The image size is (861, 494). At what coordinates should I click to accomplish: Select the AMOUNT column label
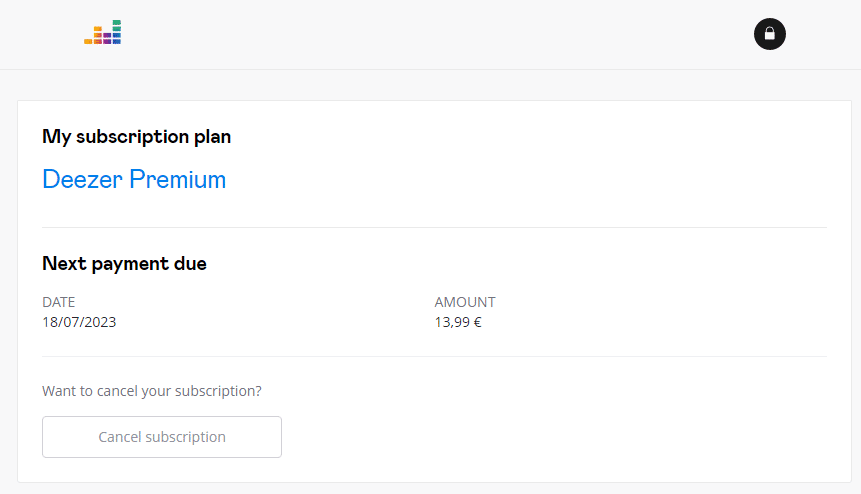click(465, 302)
